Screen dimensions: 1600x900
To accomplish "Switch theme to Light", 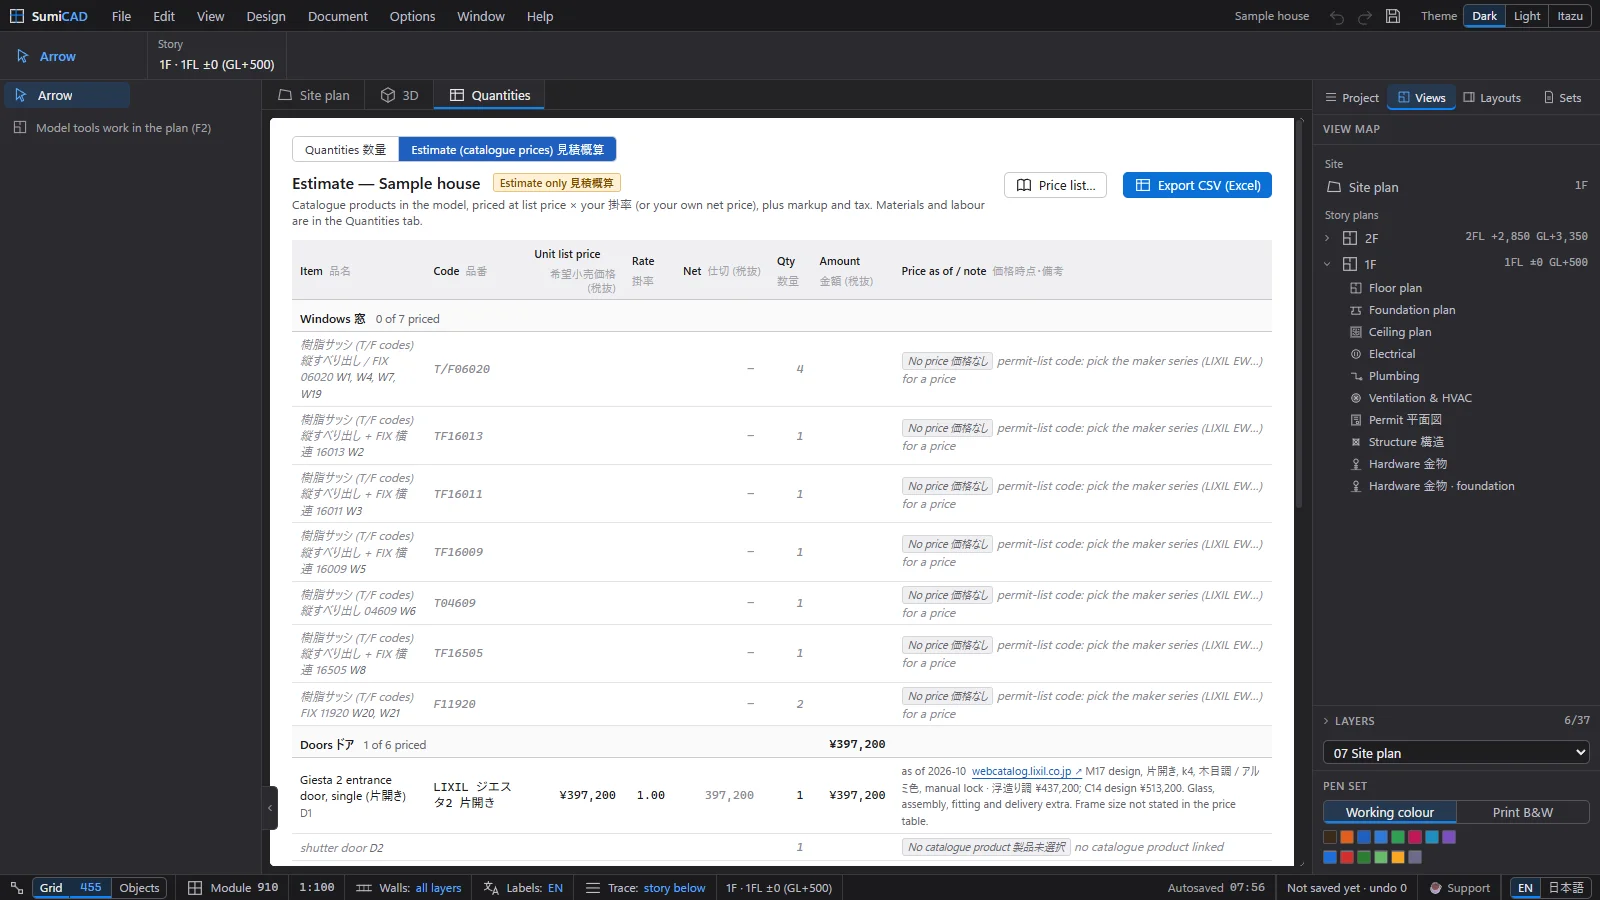I will (x=1527, y=16).
